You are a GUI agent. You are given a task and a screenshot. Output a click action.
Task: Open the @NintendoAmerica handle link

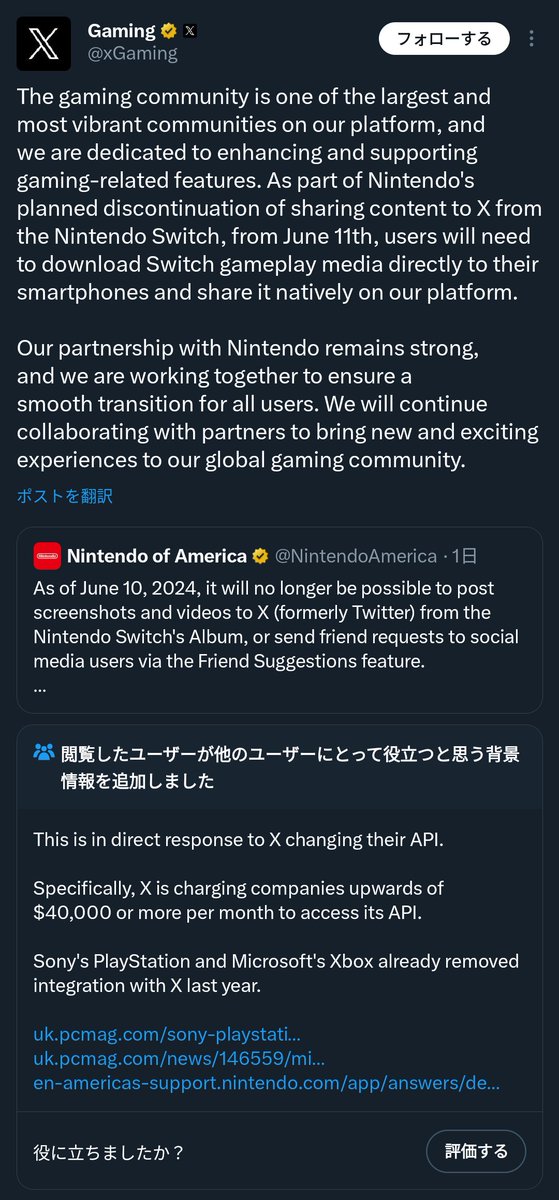[x=355, y=555]
